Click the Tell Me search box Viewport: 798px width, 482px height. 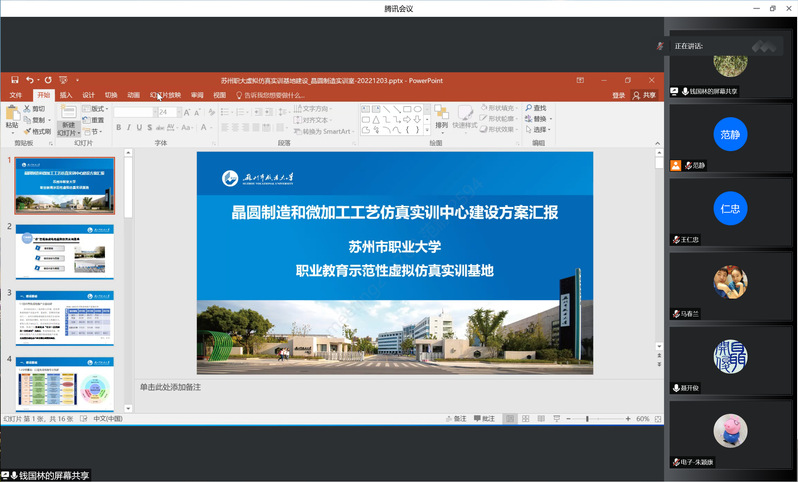pyautogui.click(x=270, y=95)
